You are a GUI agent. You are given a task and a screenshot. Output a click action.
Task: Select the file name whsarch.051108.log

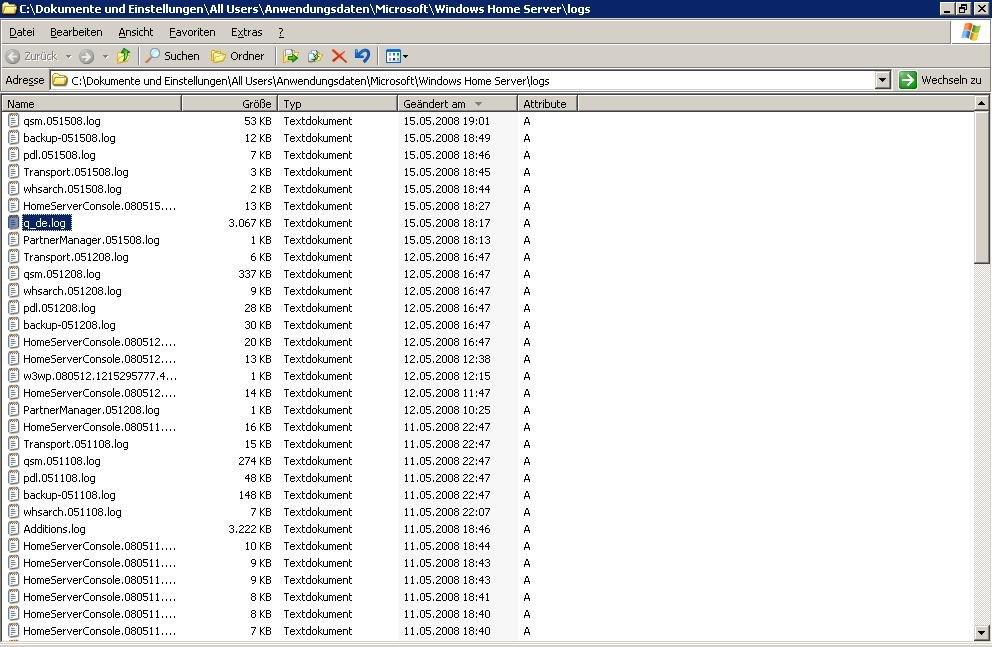tap(72, 512)
